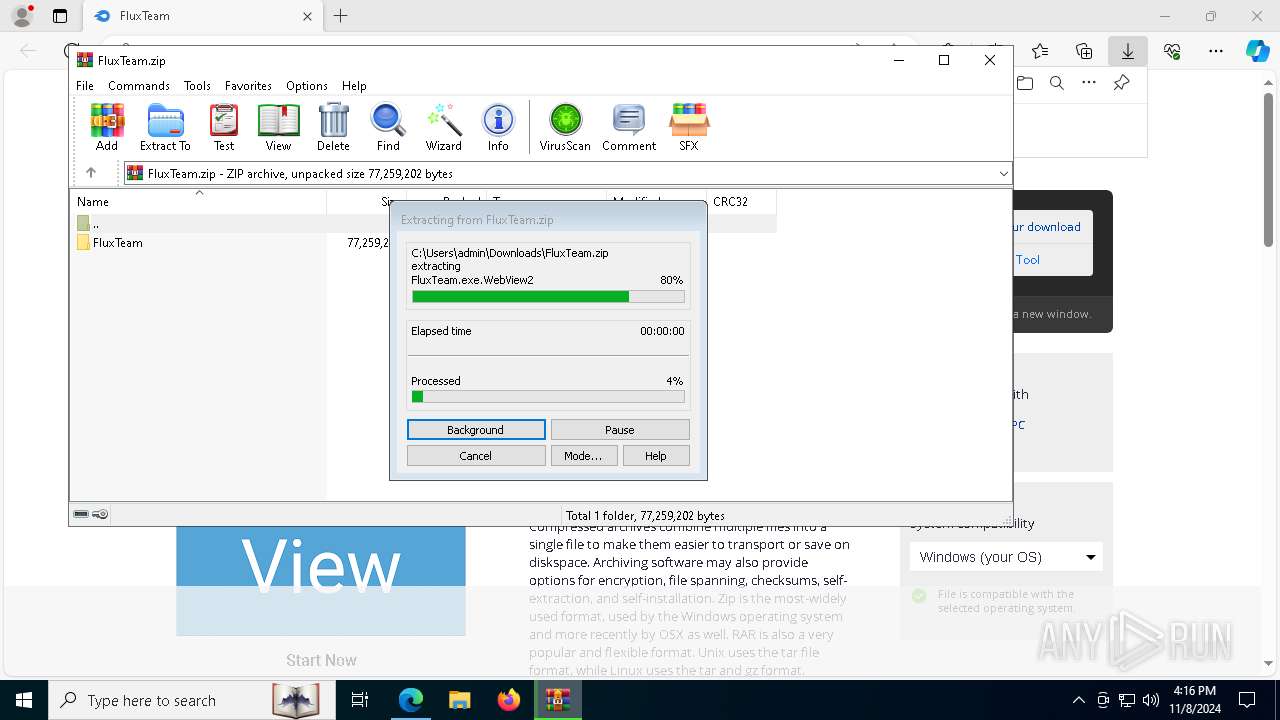Click the Add toolbar icon in WinRAR
The image size is (1280, 720).
click(x=107, y=127)
